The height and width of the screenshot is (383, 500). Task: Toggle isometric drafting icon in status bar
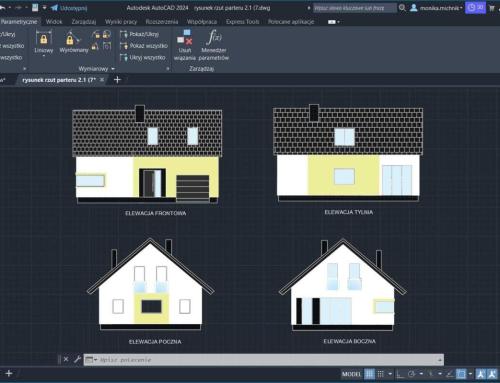pos(431,374)
